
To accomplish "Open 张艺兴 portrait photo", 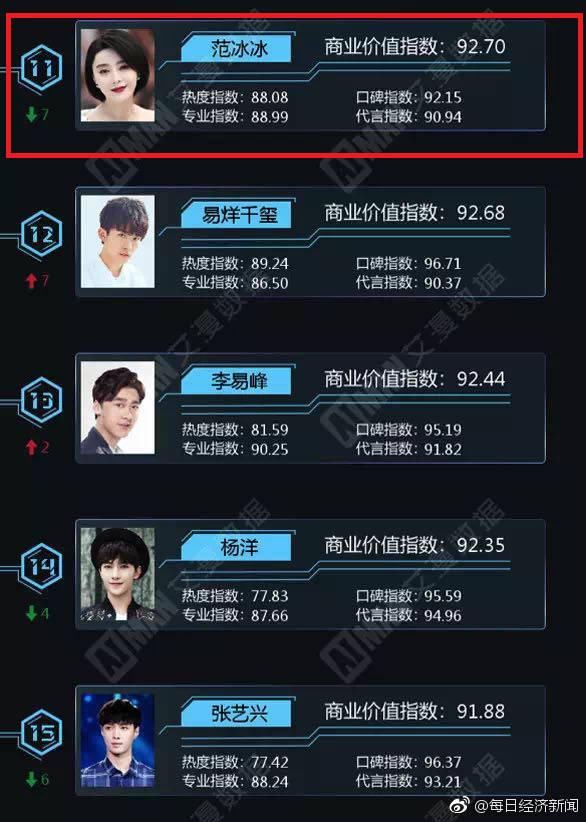I will (118, 740).
